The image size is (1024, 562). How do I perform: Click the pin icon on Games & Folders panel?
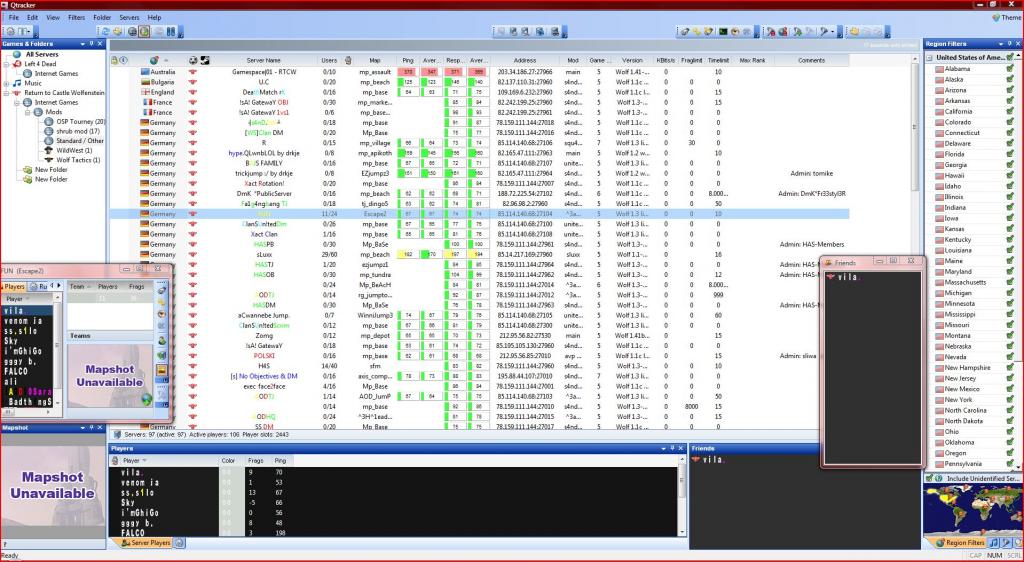91,44
